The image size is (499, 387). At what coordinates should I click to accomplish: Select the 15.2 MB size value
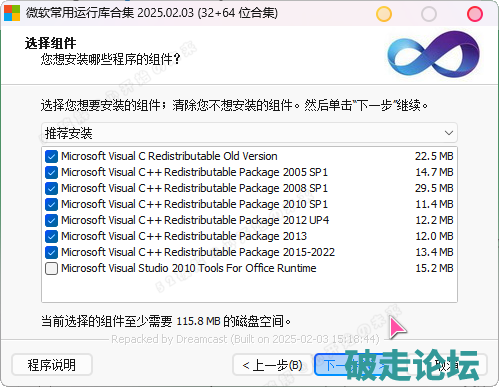[x=434, y=268]
